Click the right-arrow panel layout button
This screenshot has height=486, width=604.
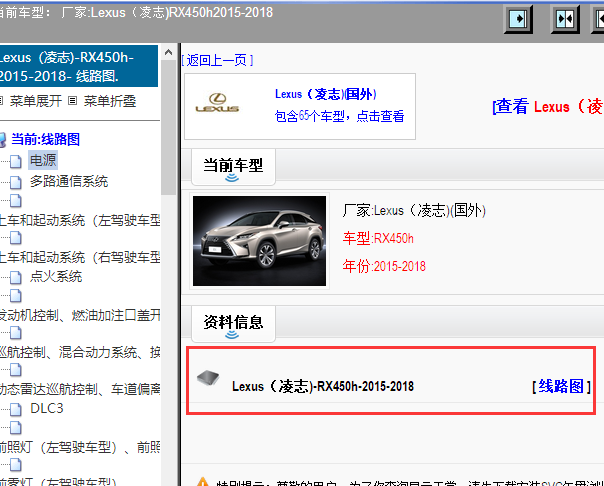point(518,19)
